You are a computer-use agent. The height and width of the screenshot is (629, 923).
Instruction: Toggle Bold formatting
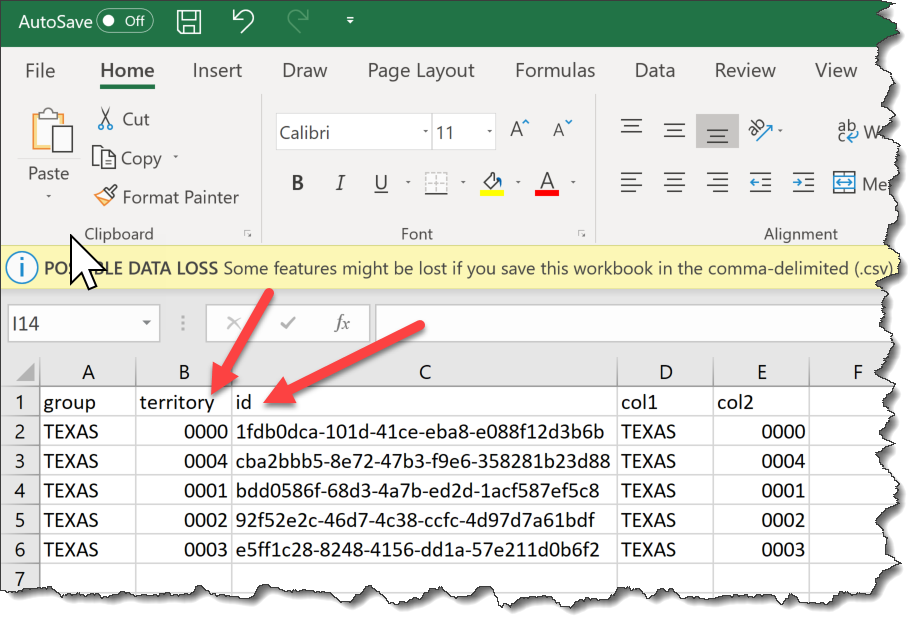click(x=297, y=184)
